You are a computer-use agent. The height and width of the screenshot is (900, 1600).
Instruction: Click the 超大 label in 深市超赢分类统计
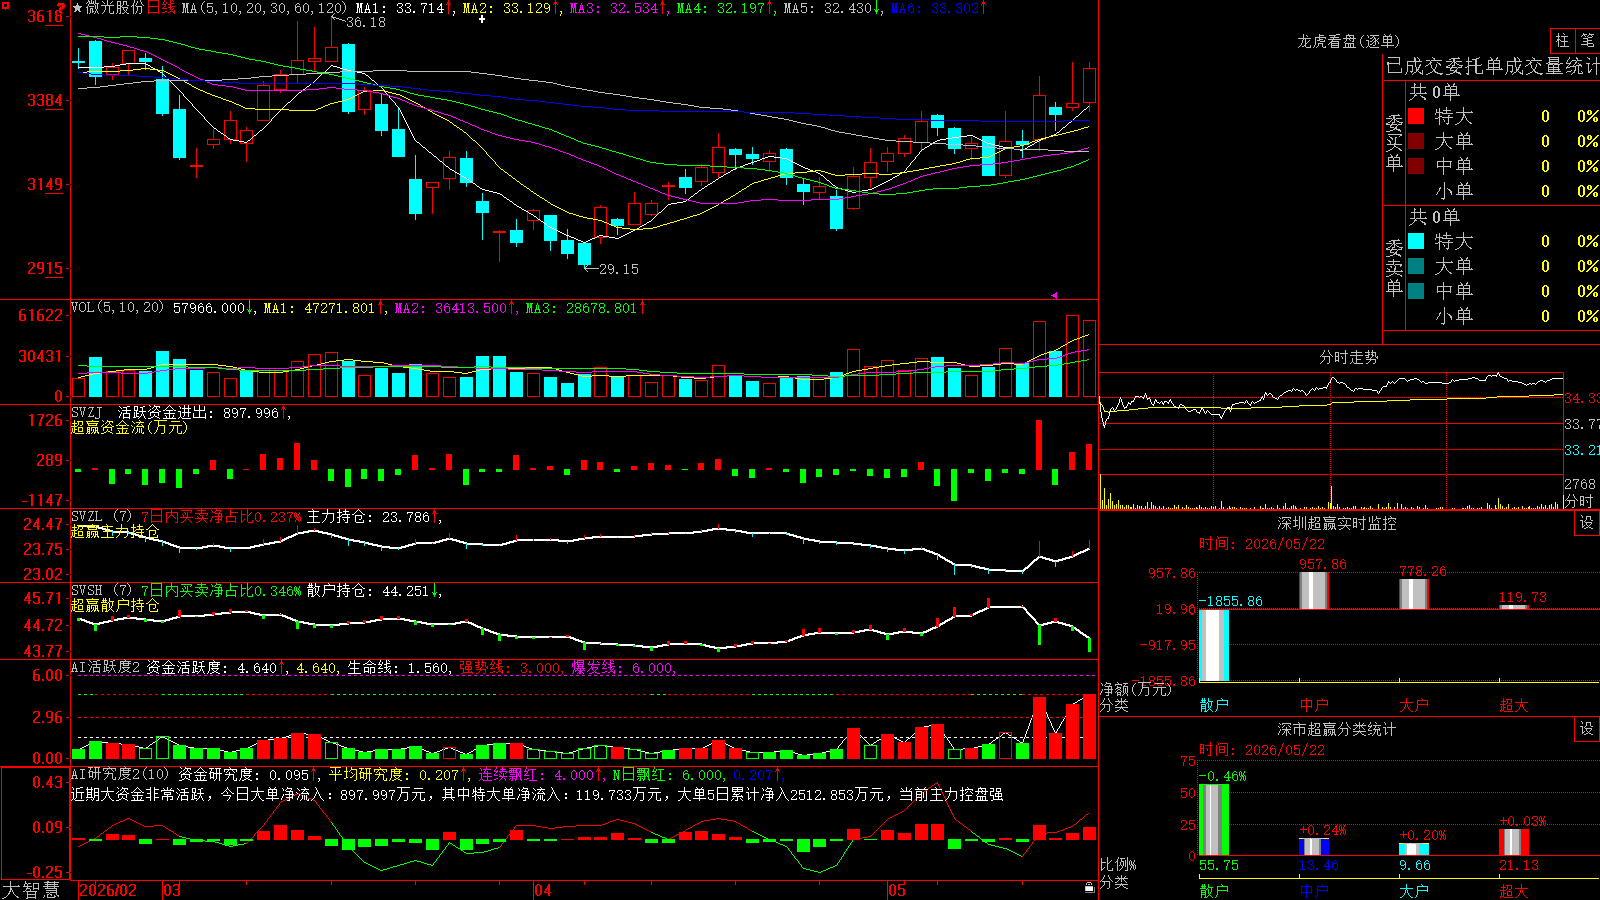point(1514,890)
